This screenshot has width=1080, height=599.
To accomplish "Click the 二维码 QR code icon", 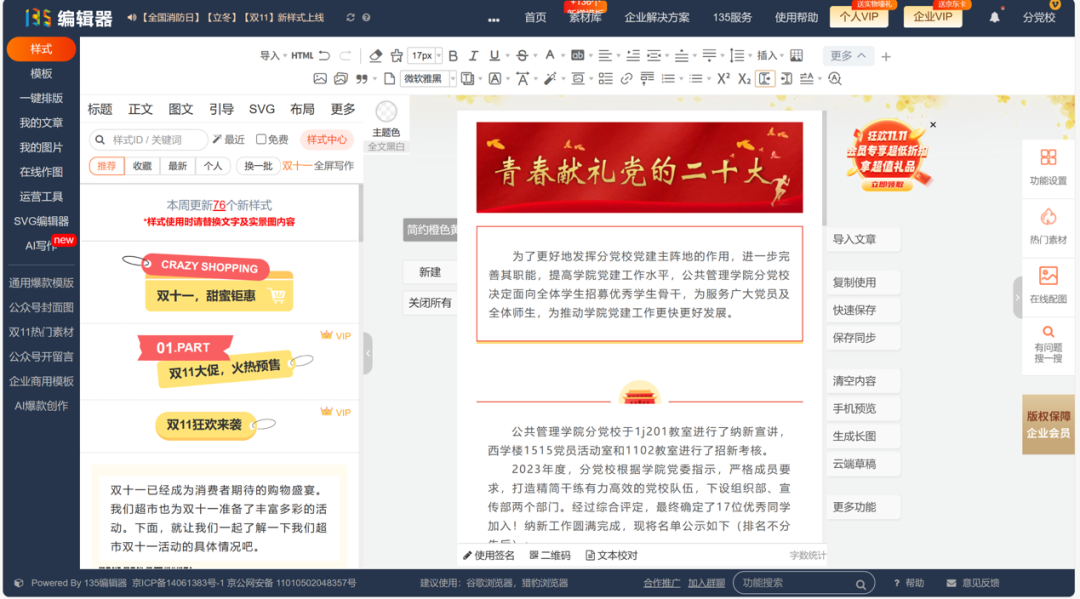I will pyautogui.click(x=549, y=556).
